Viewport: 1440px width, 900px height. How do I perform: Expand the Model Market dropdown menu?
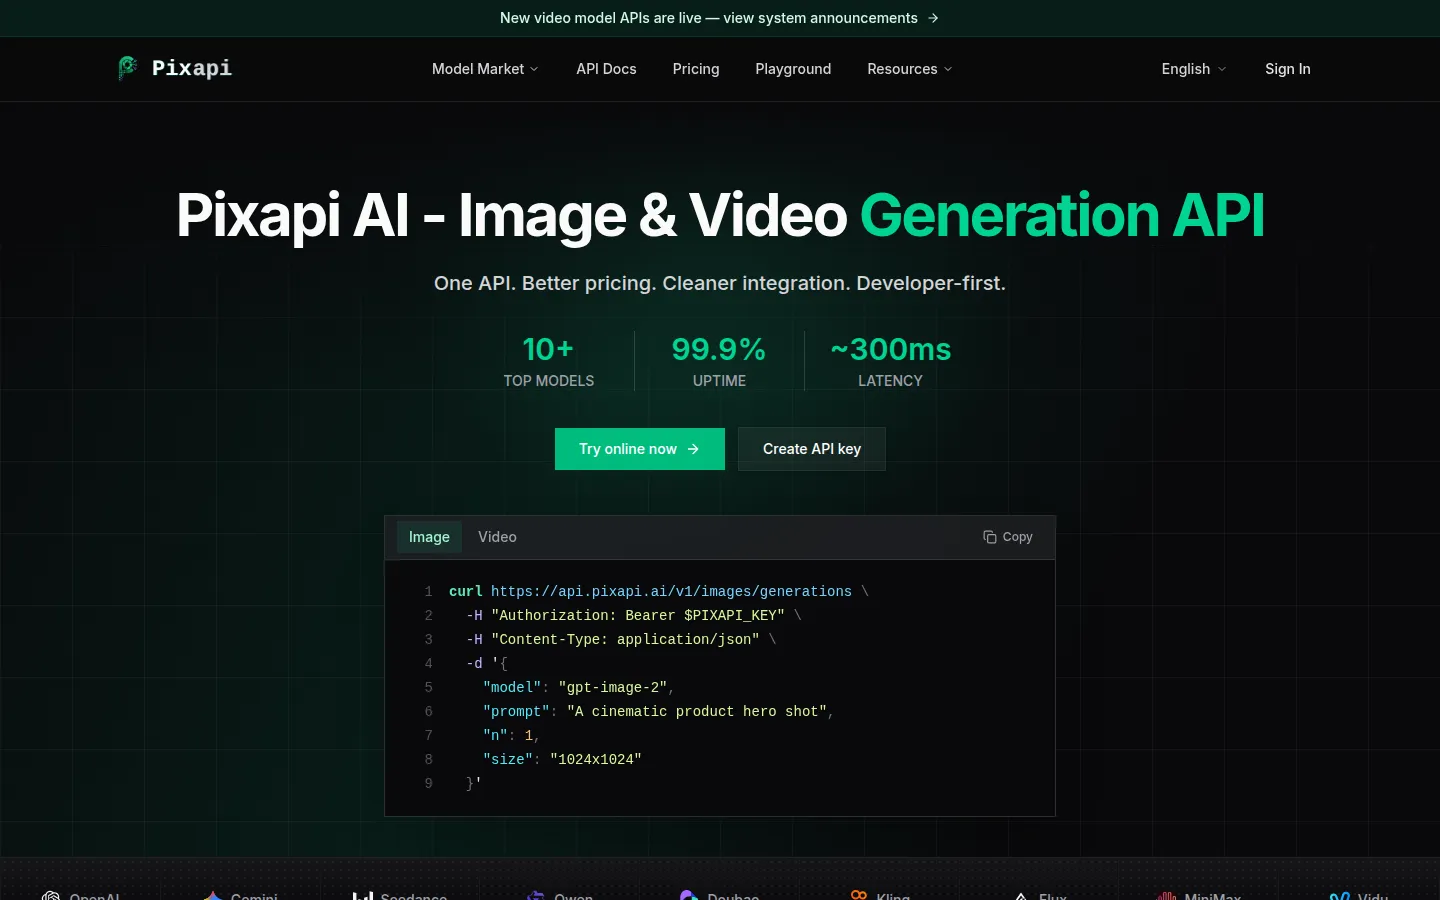click(485, 69)
